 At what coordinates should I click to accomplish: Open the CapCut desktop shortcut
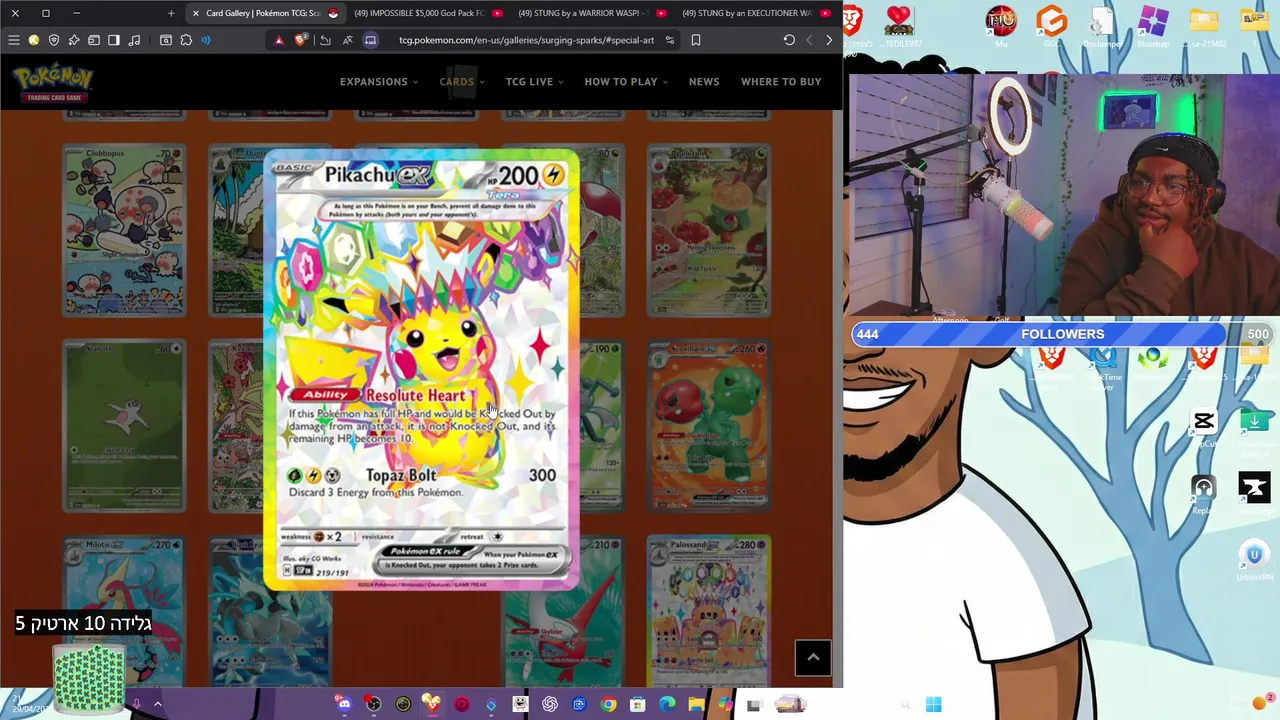[1204, 426]
